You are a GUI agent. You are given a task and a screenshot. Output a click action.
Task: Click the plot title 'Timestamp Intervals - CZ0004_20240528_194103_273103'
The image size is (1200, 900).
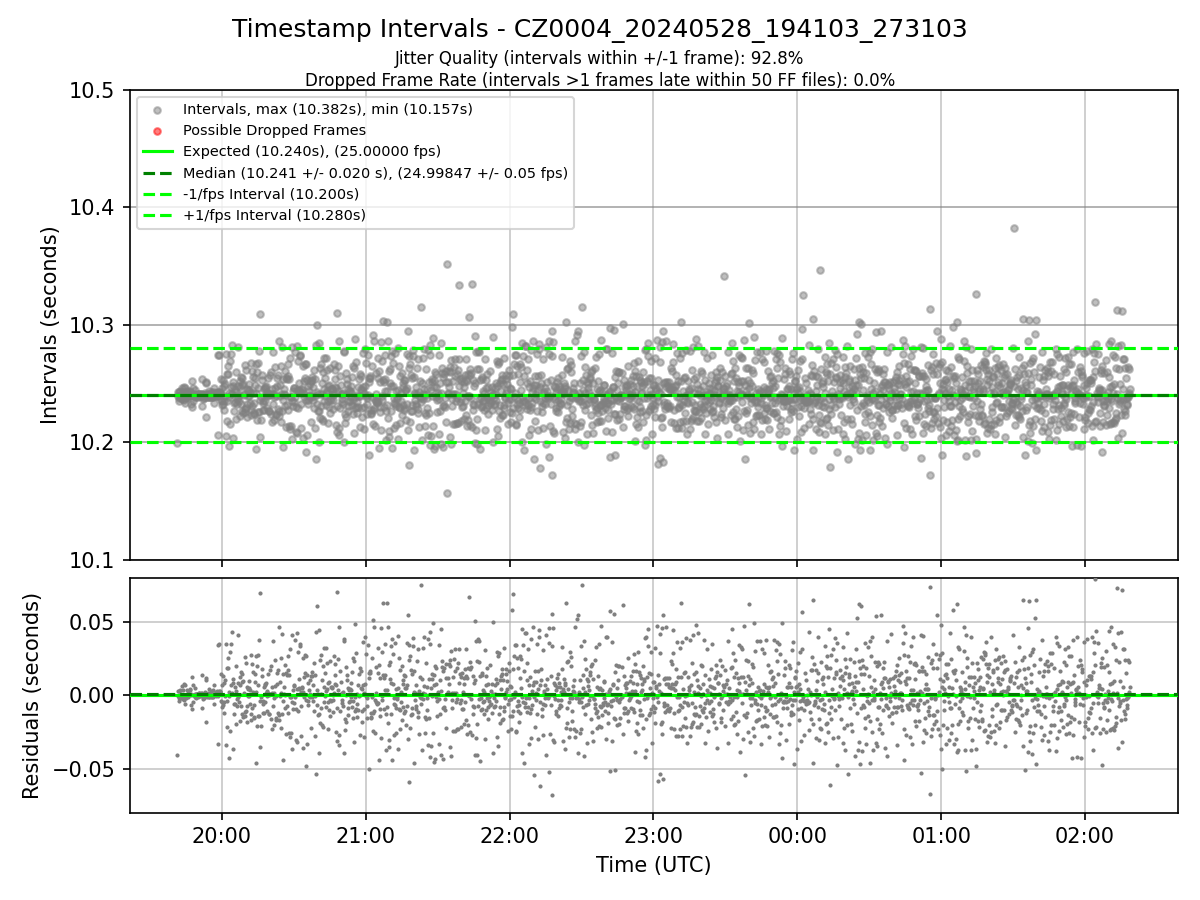(599, 29)
